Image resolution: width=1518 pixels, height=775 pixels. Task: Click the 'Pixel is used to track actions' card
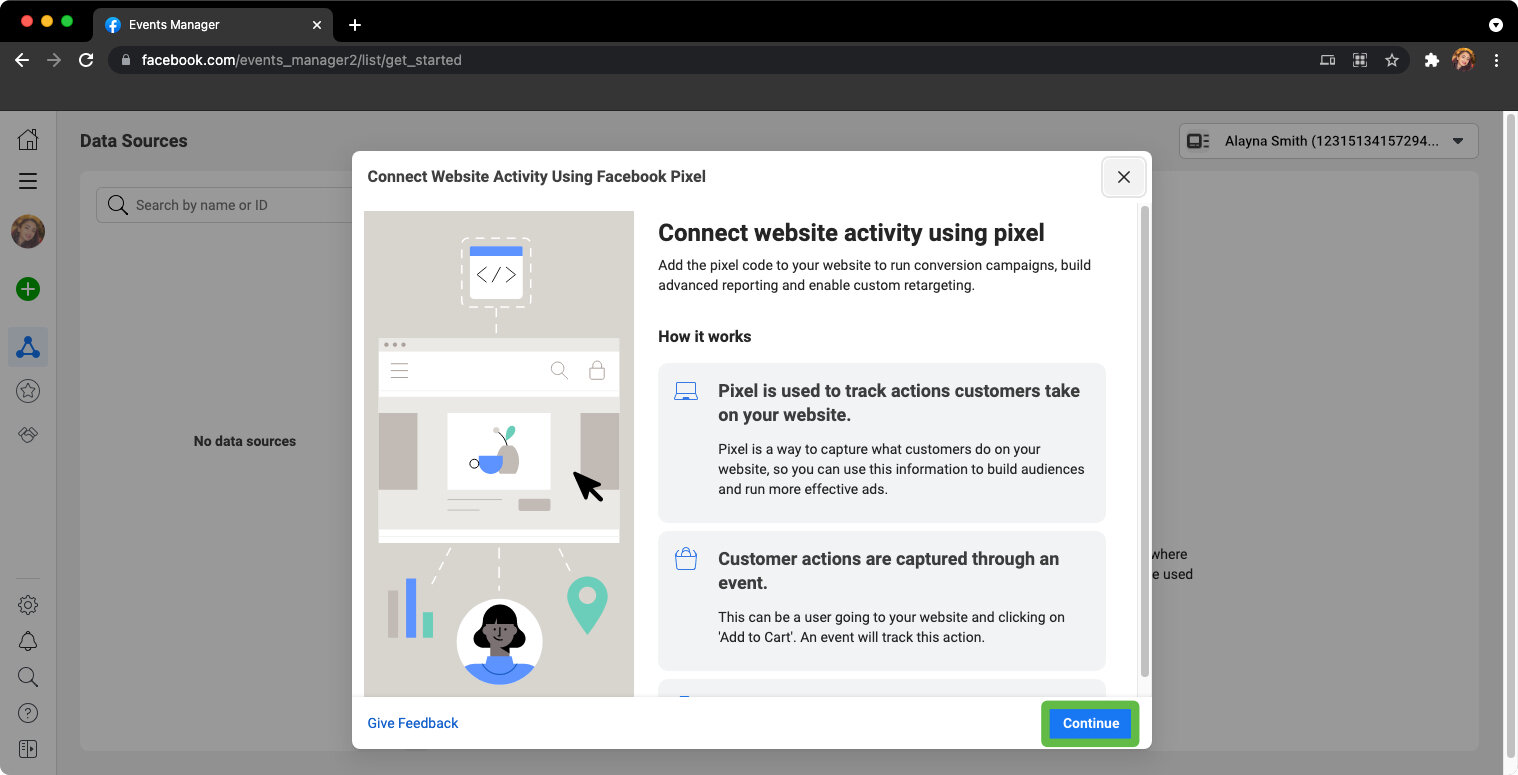pos(882,443)
